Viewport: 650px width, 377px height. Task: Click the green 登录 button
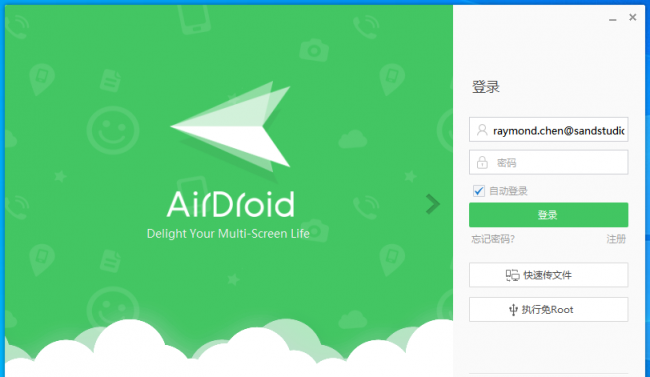(x=548, y=215)
